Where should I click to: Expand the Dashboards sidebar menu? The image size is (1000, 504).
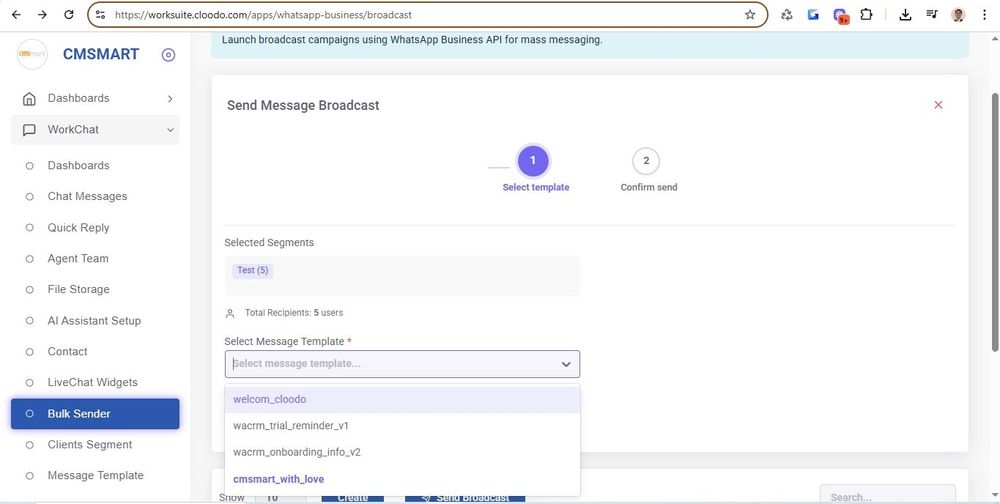(x=95, y=98)
